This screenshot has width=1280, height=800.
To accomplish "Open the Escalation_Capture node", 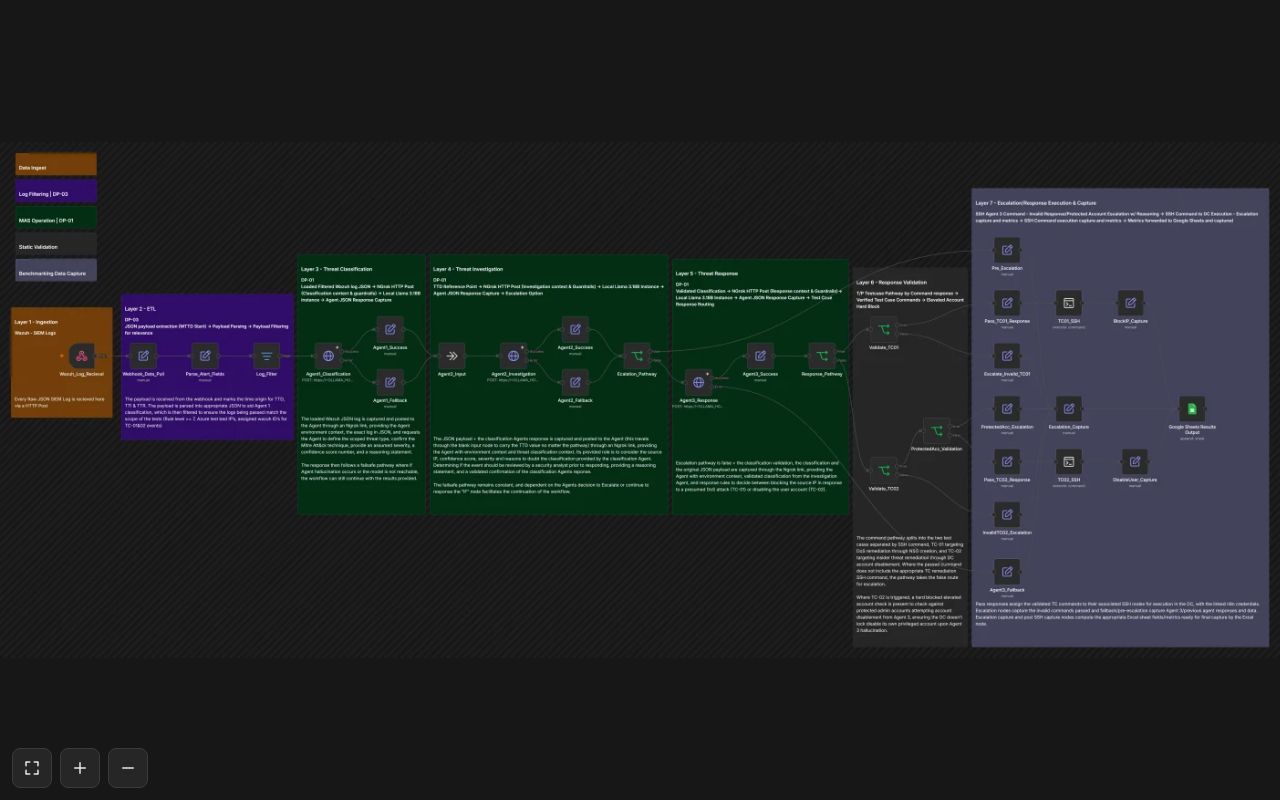I will (x=1069, y=409).
